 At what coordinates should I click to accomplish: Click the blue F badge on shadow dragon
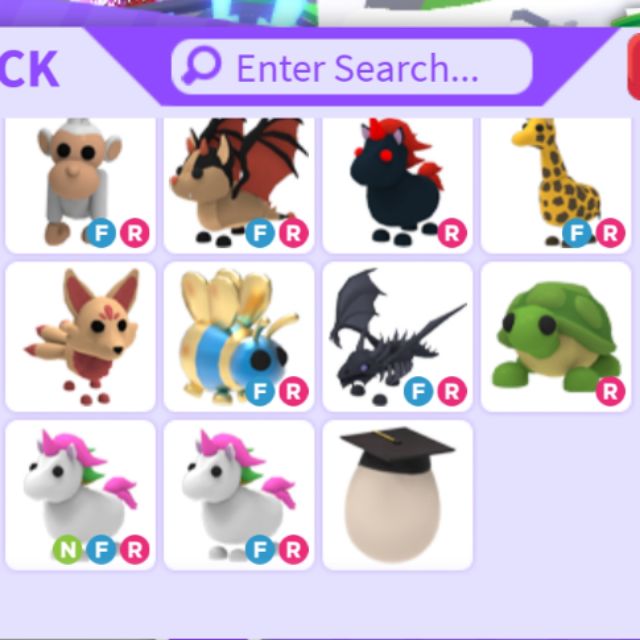pyautogui.click(x=418, y=391)
